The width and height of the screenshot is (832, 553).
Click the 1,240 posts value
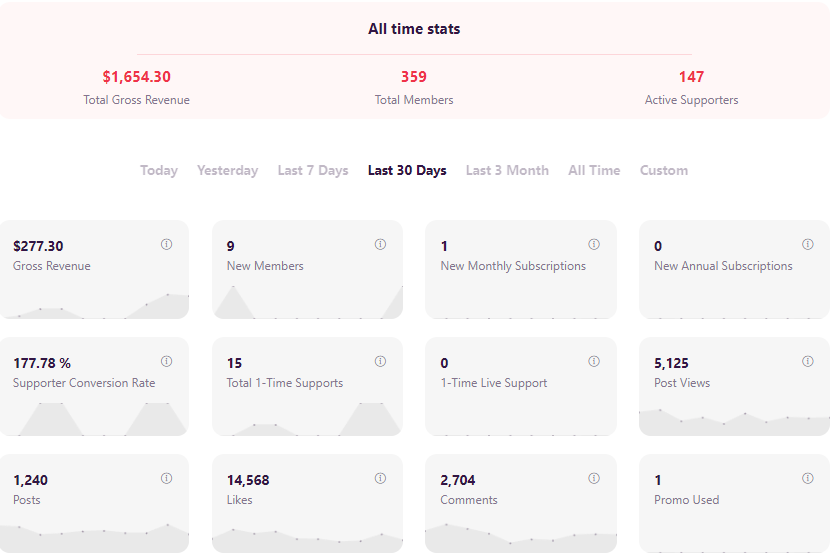[x=31, y=480]
